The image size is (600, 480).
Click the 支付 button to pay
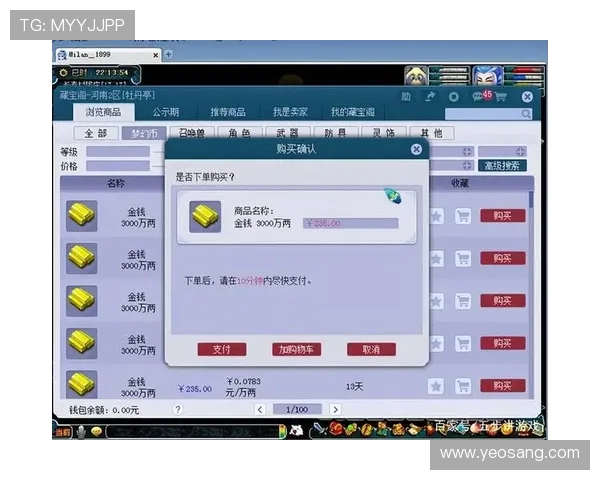click(x=222, y=349)
